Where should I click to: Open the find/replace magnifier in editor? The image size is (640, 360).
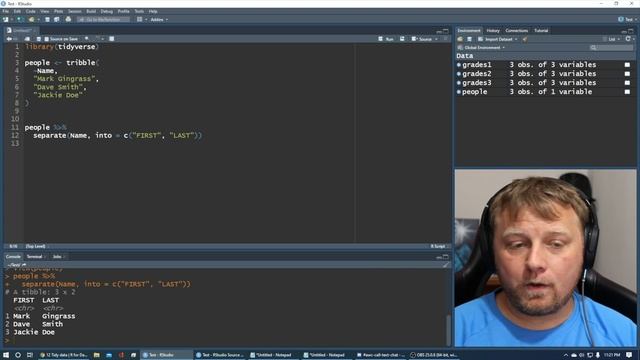click(87, 39)
